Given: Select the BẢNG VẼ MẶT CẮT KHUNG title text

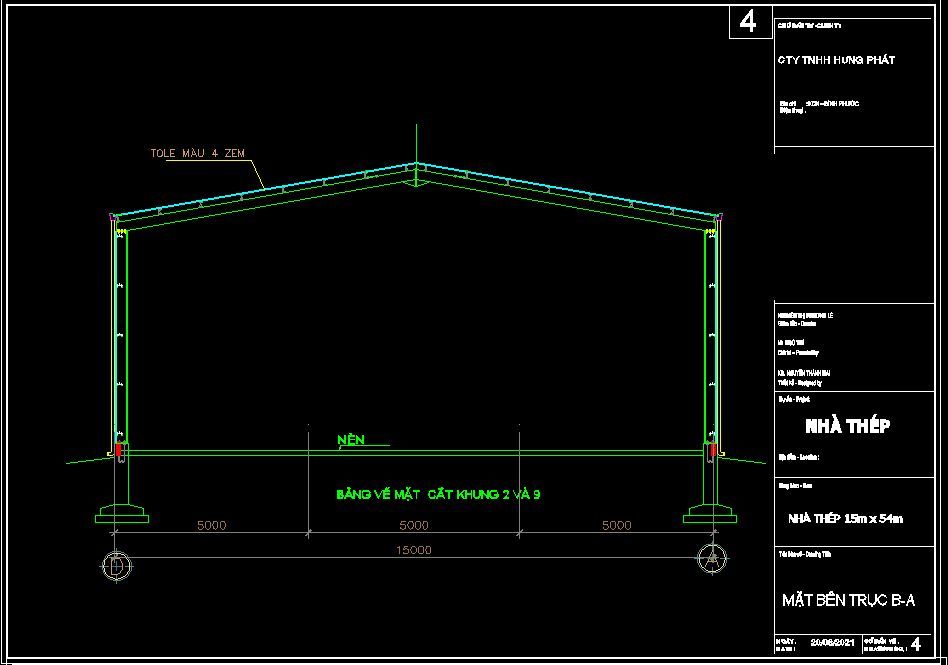Looking at the screenshot, I should 438,494.
